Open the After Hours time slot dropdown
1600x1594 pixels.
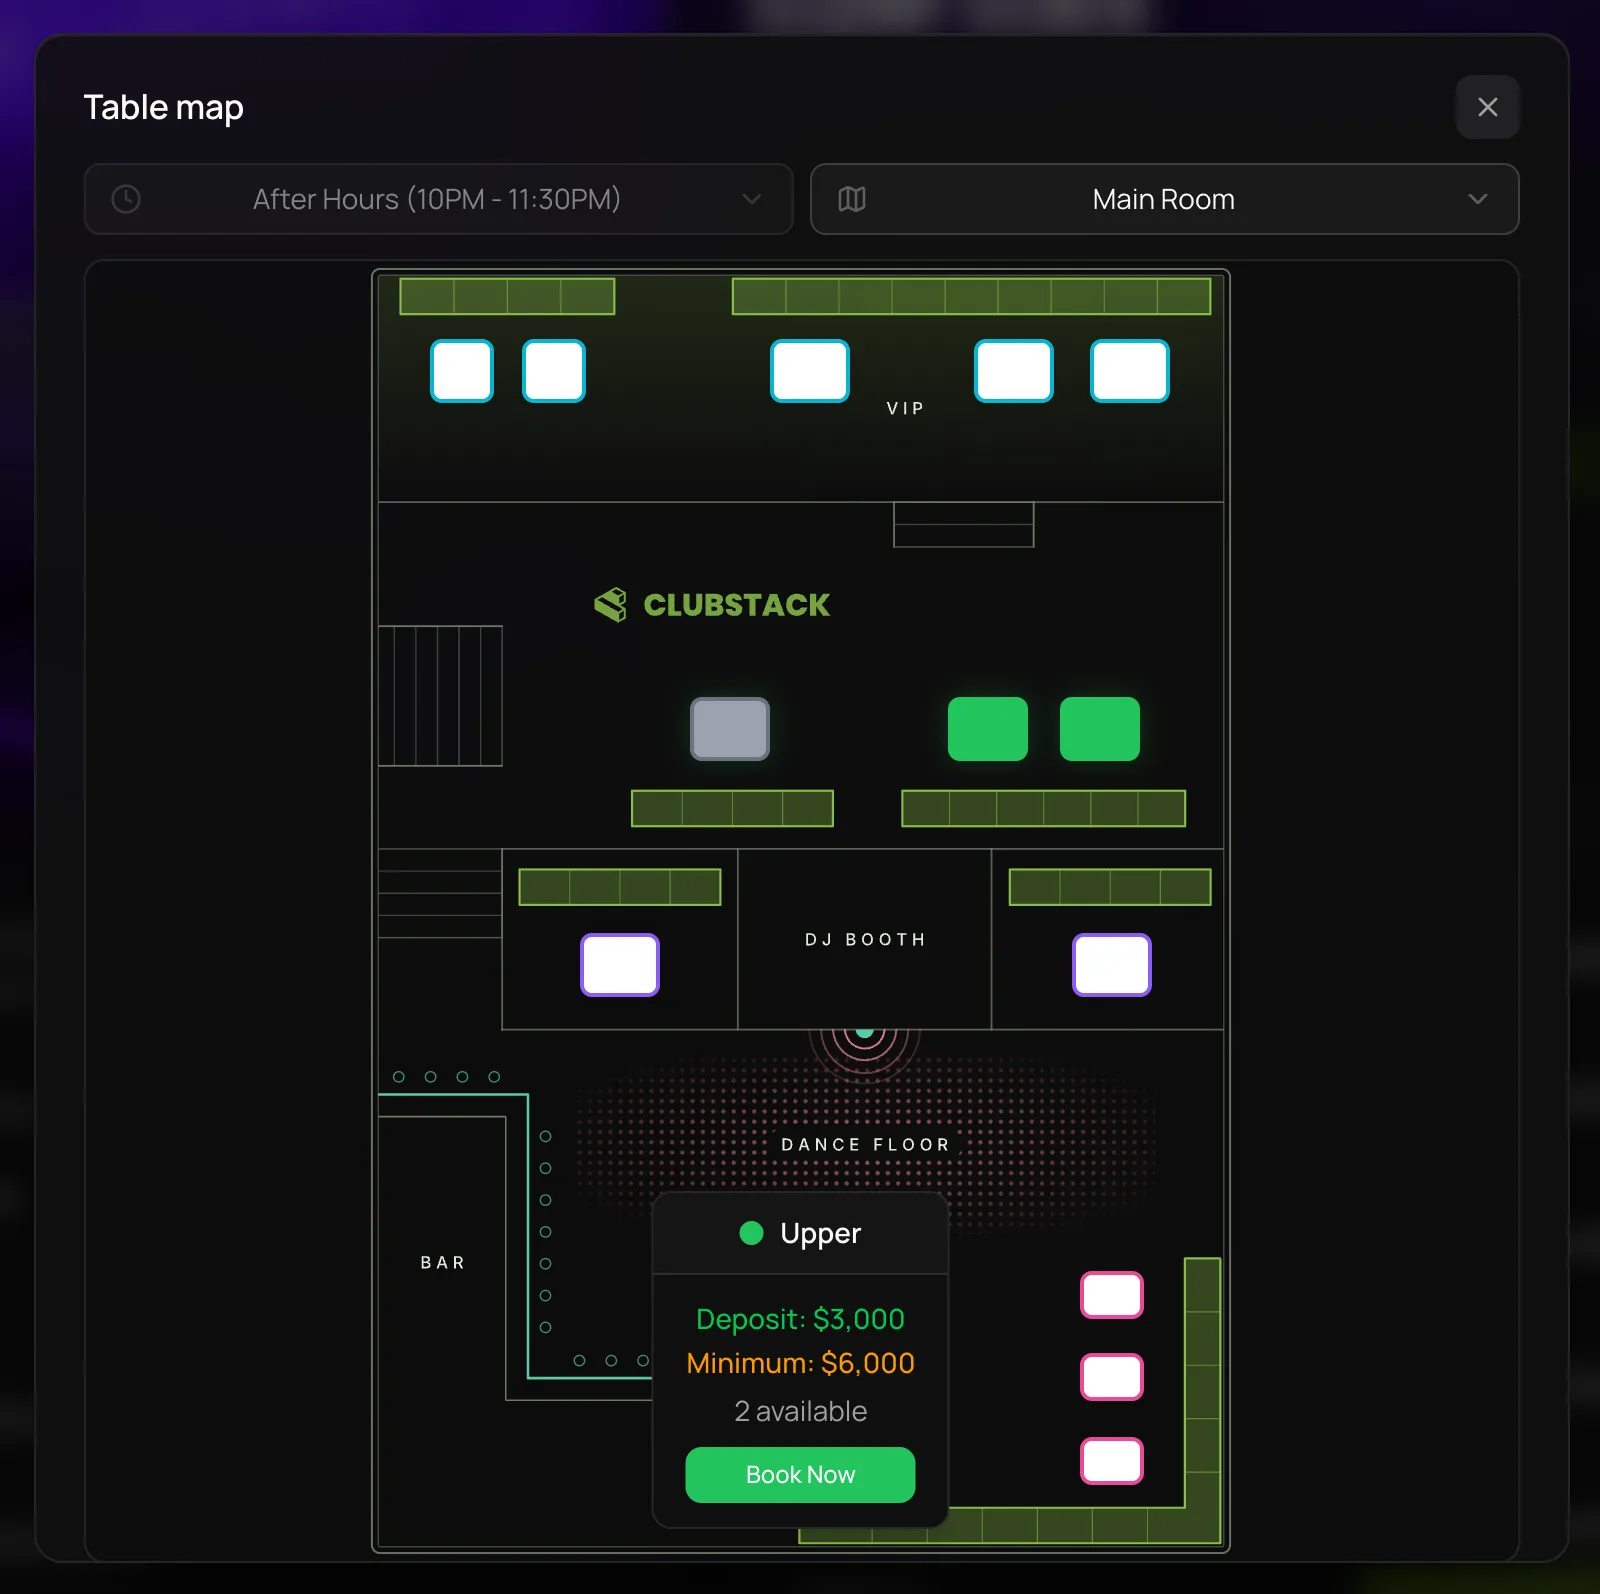[438, 199]
